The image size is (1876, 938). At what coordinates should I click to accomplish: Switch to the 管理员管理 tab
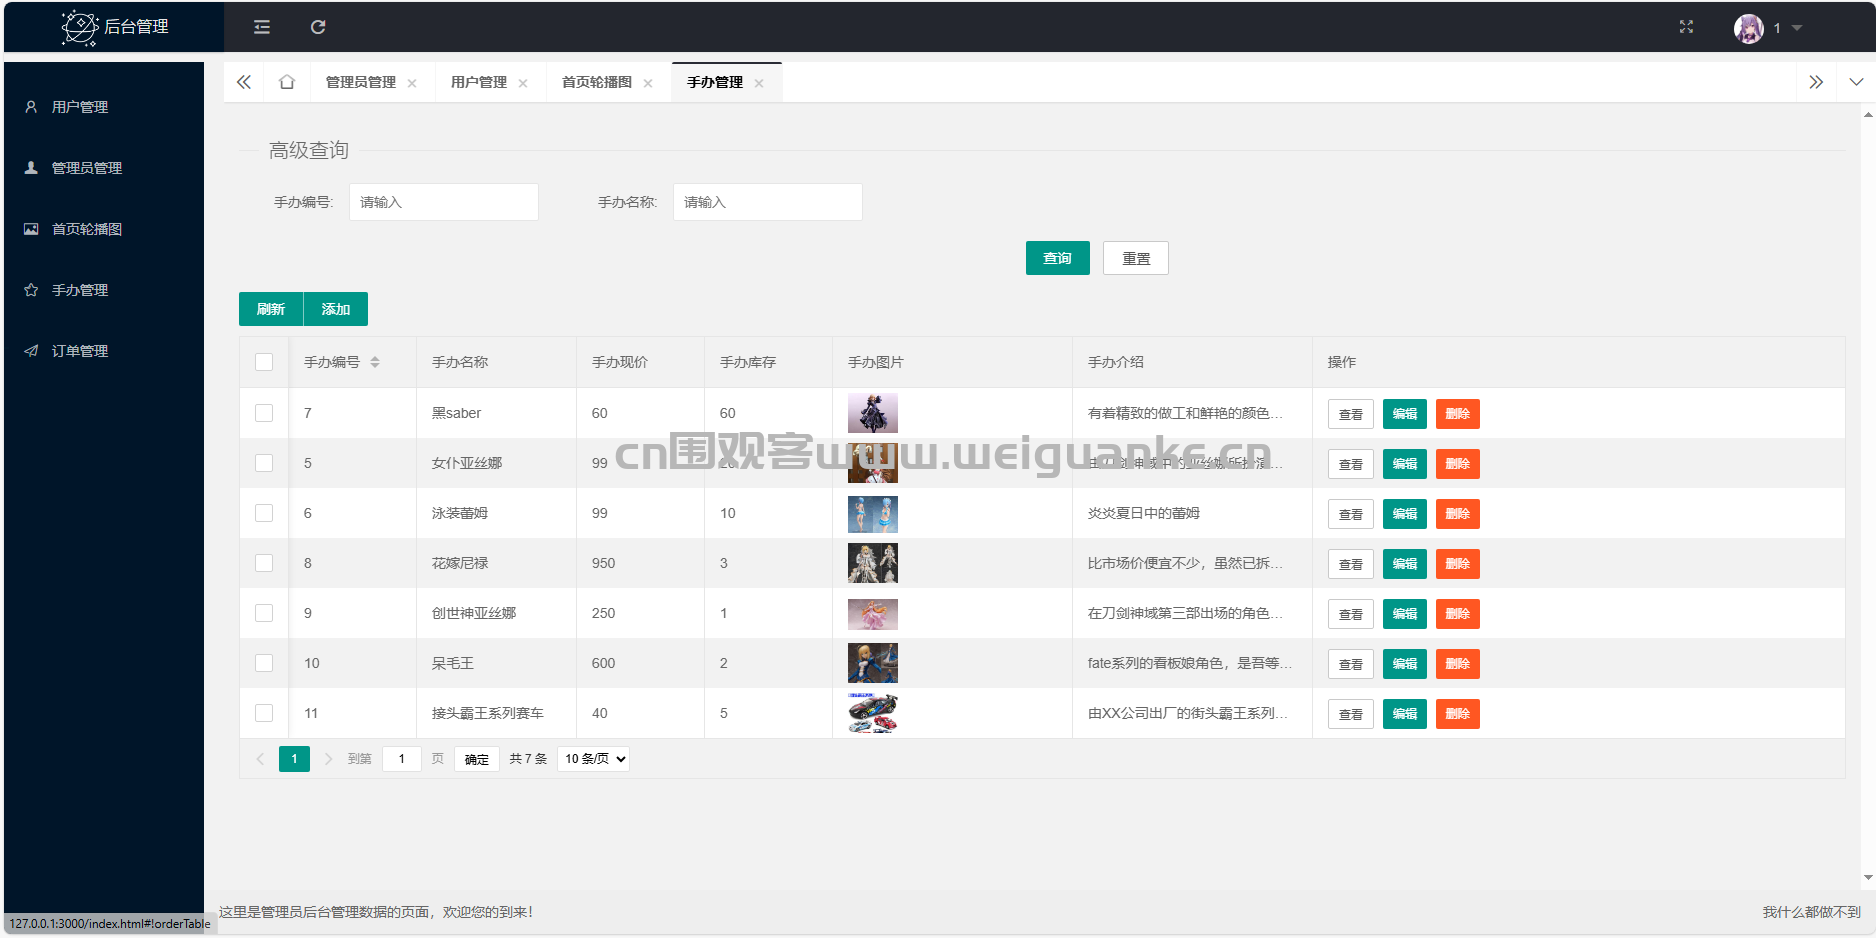[x=361, y=82]
